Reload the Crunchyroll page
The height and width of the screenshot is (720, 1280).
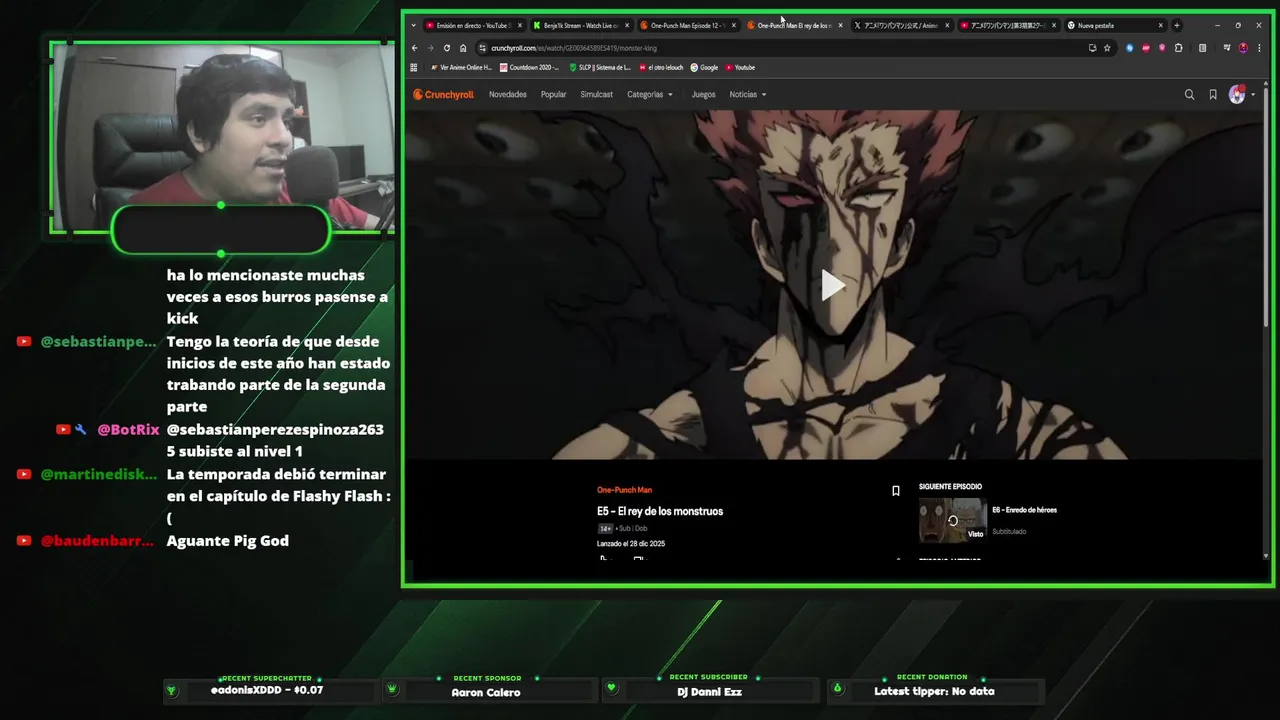coord(447,48)
